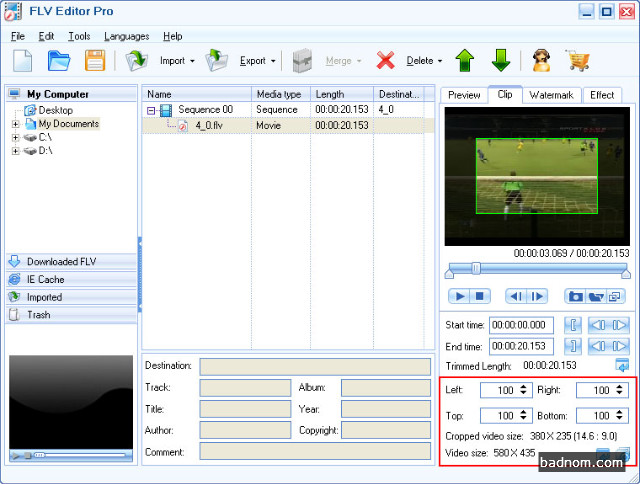The image size is (640, 484).
Task: Click the Comment input field
Action: [x=315, y=451]
